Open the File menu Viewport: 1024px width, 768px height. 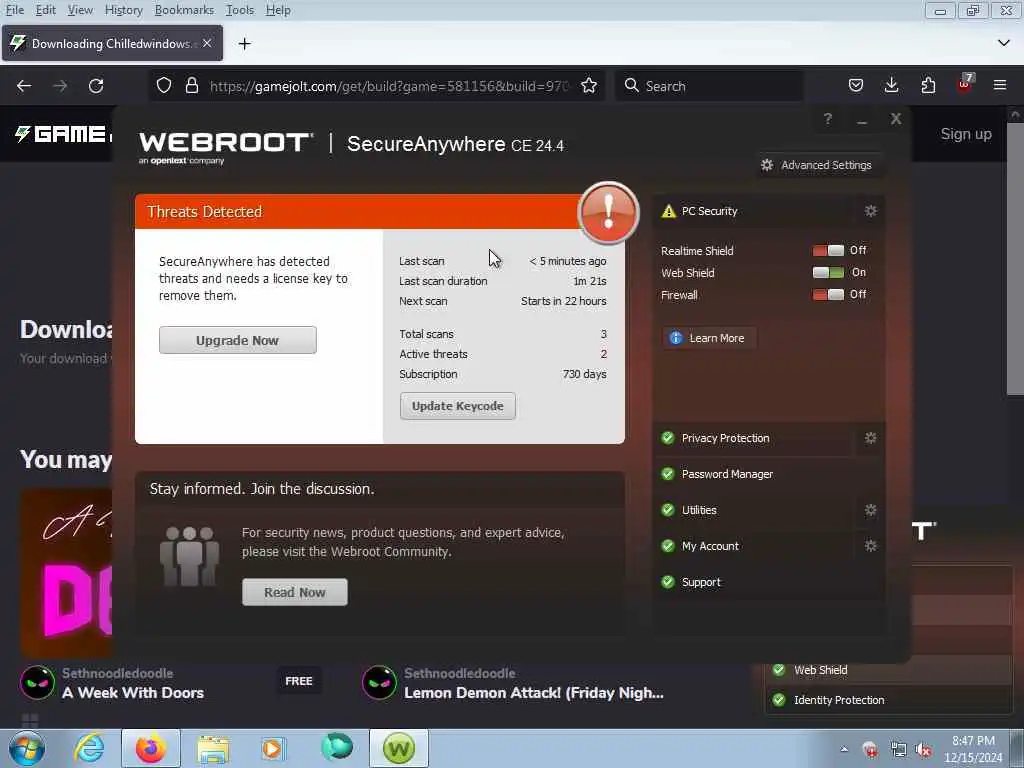[14, 10]
